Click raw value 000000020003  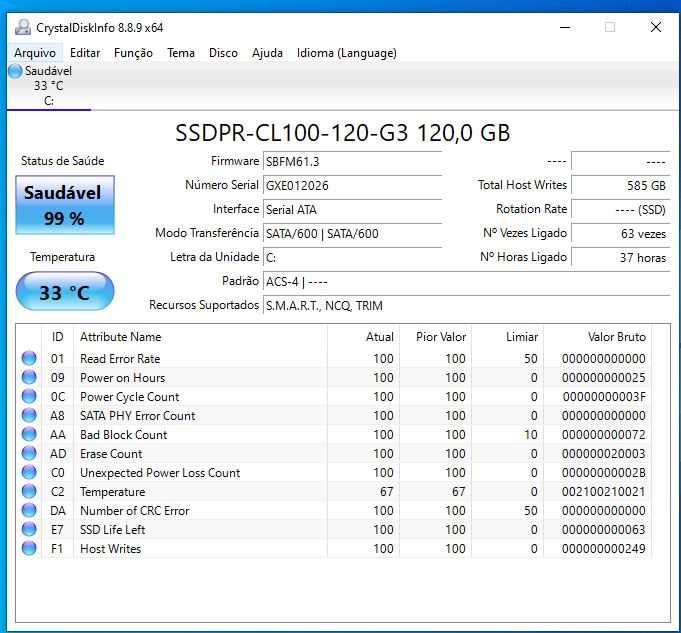(603, 454)
